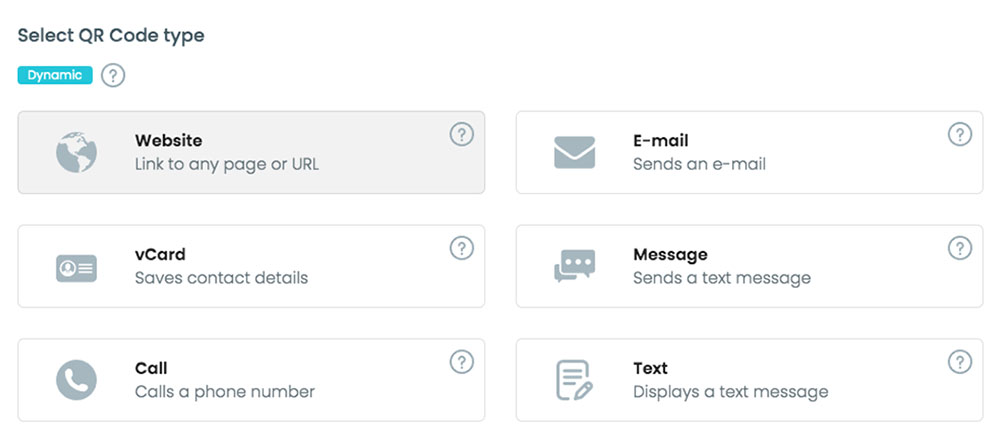
Task: View help for the Text option
Action: (960, 362)
